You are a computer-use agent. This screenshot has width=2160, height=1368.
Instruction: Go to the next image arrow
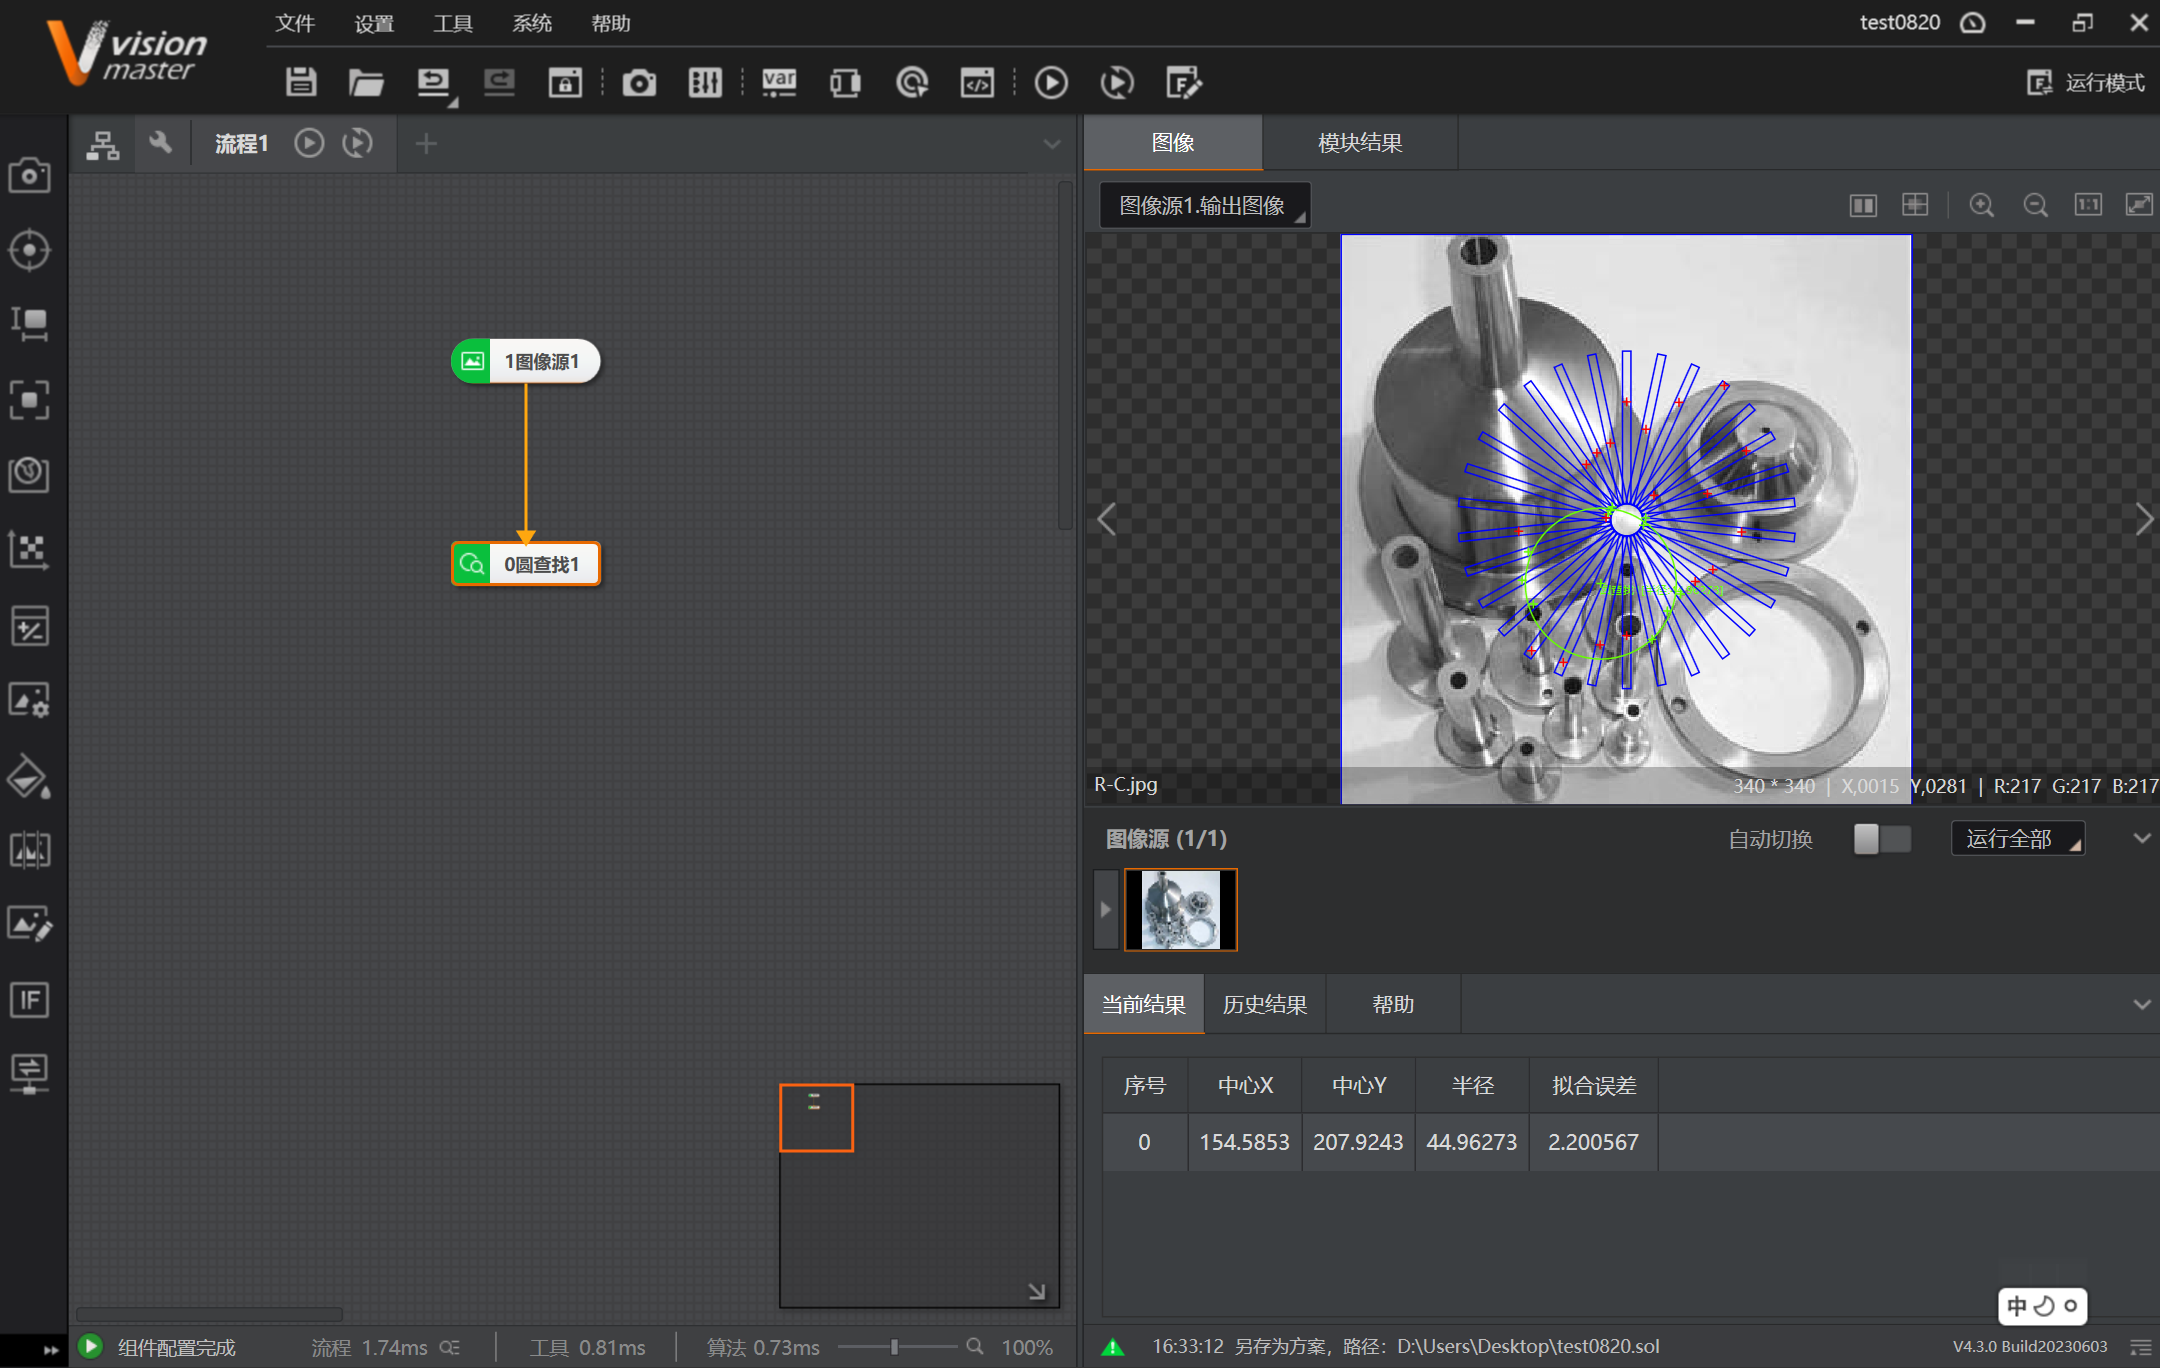click(x=2144, y=519)
